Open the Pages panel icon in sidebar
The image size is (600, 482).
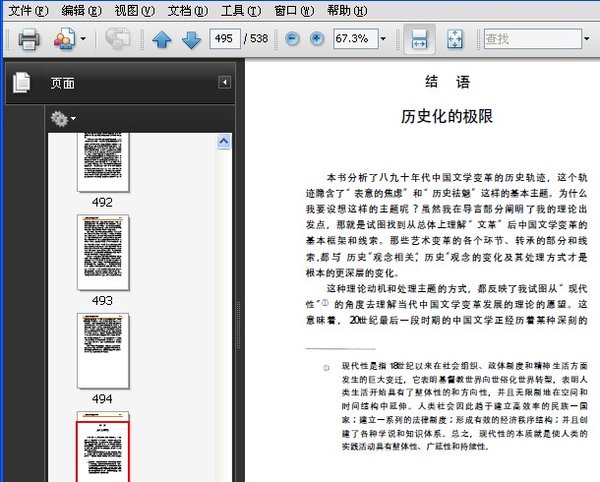tap(22, 83)
